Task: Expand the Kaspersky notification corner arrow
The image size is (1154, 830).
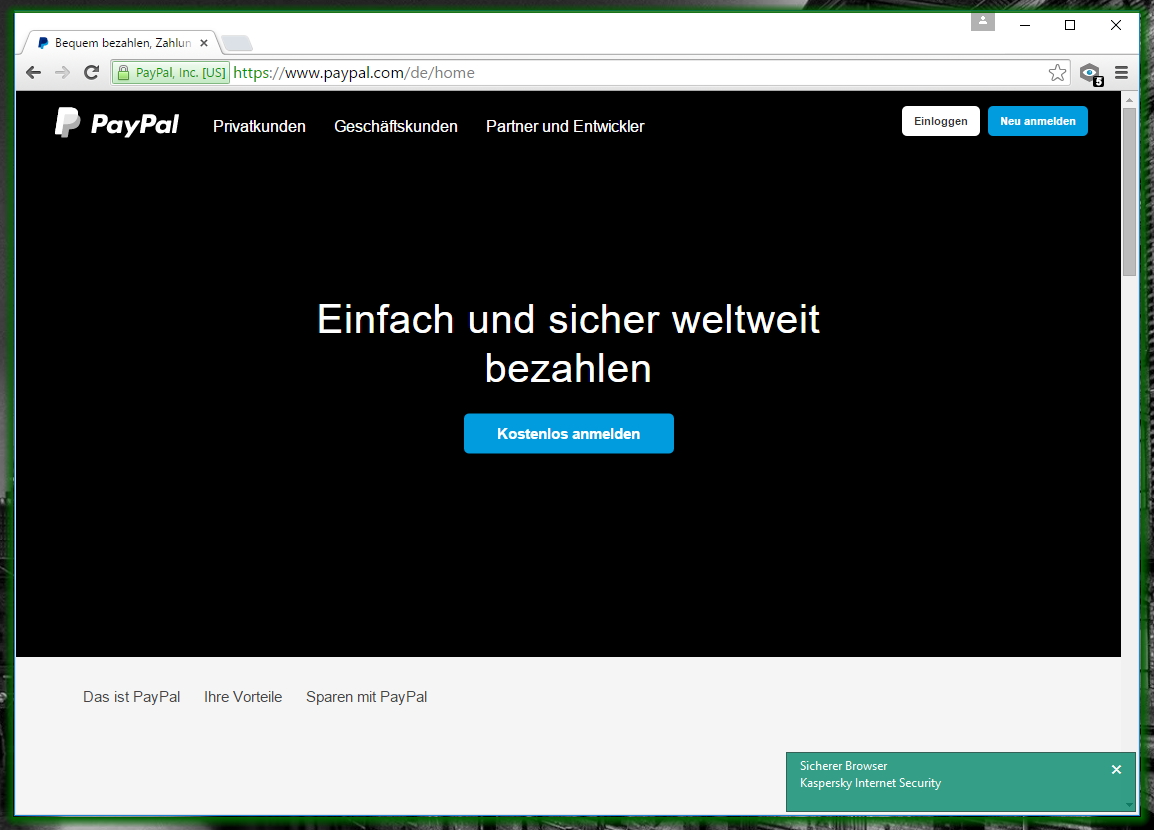Action: (x=1130, y=804)
